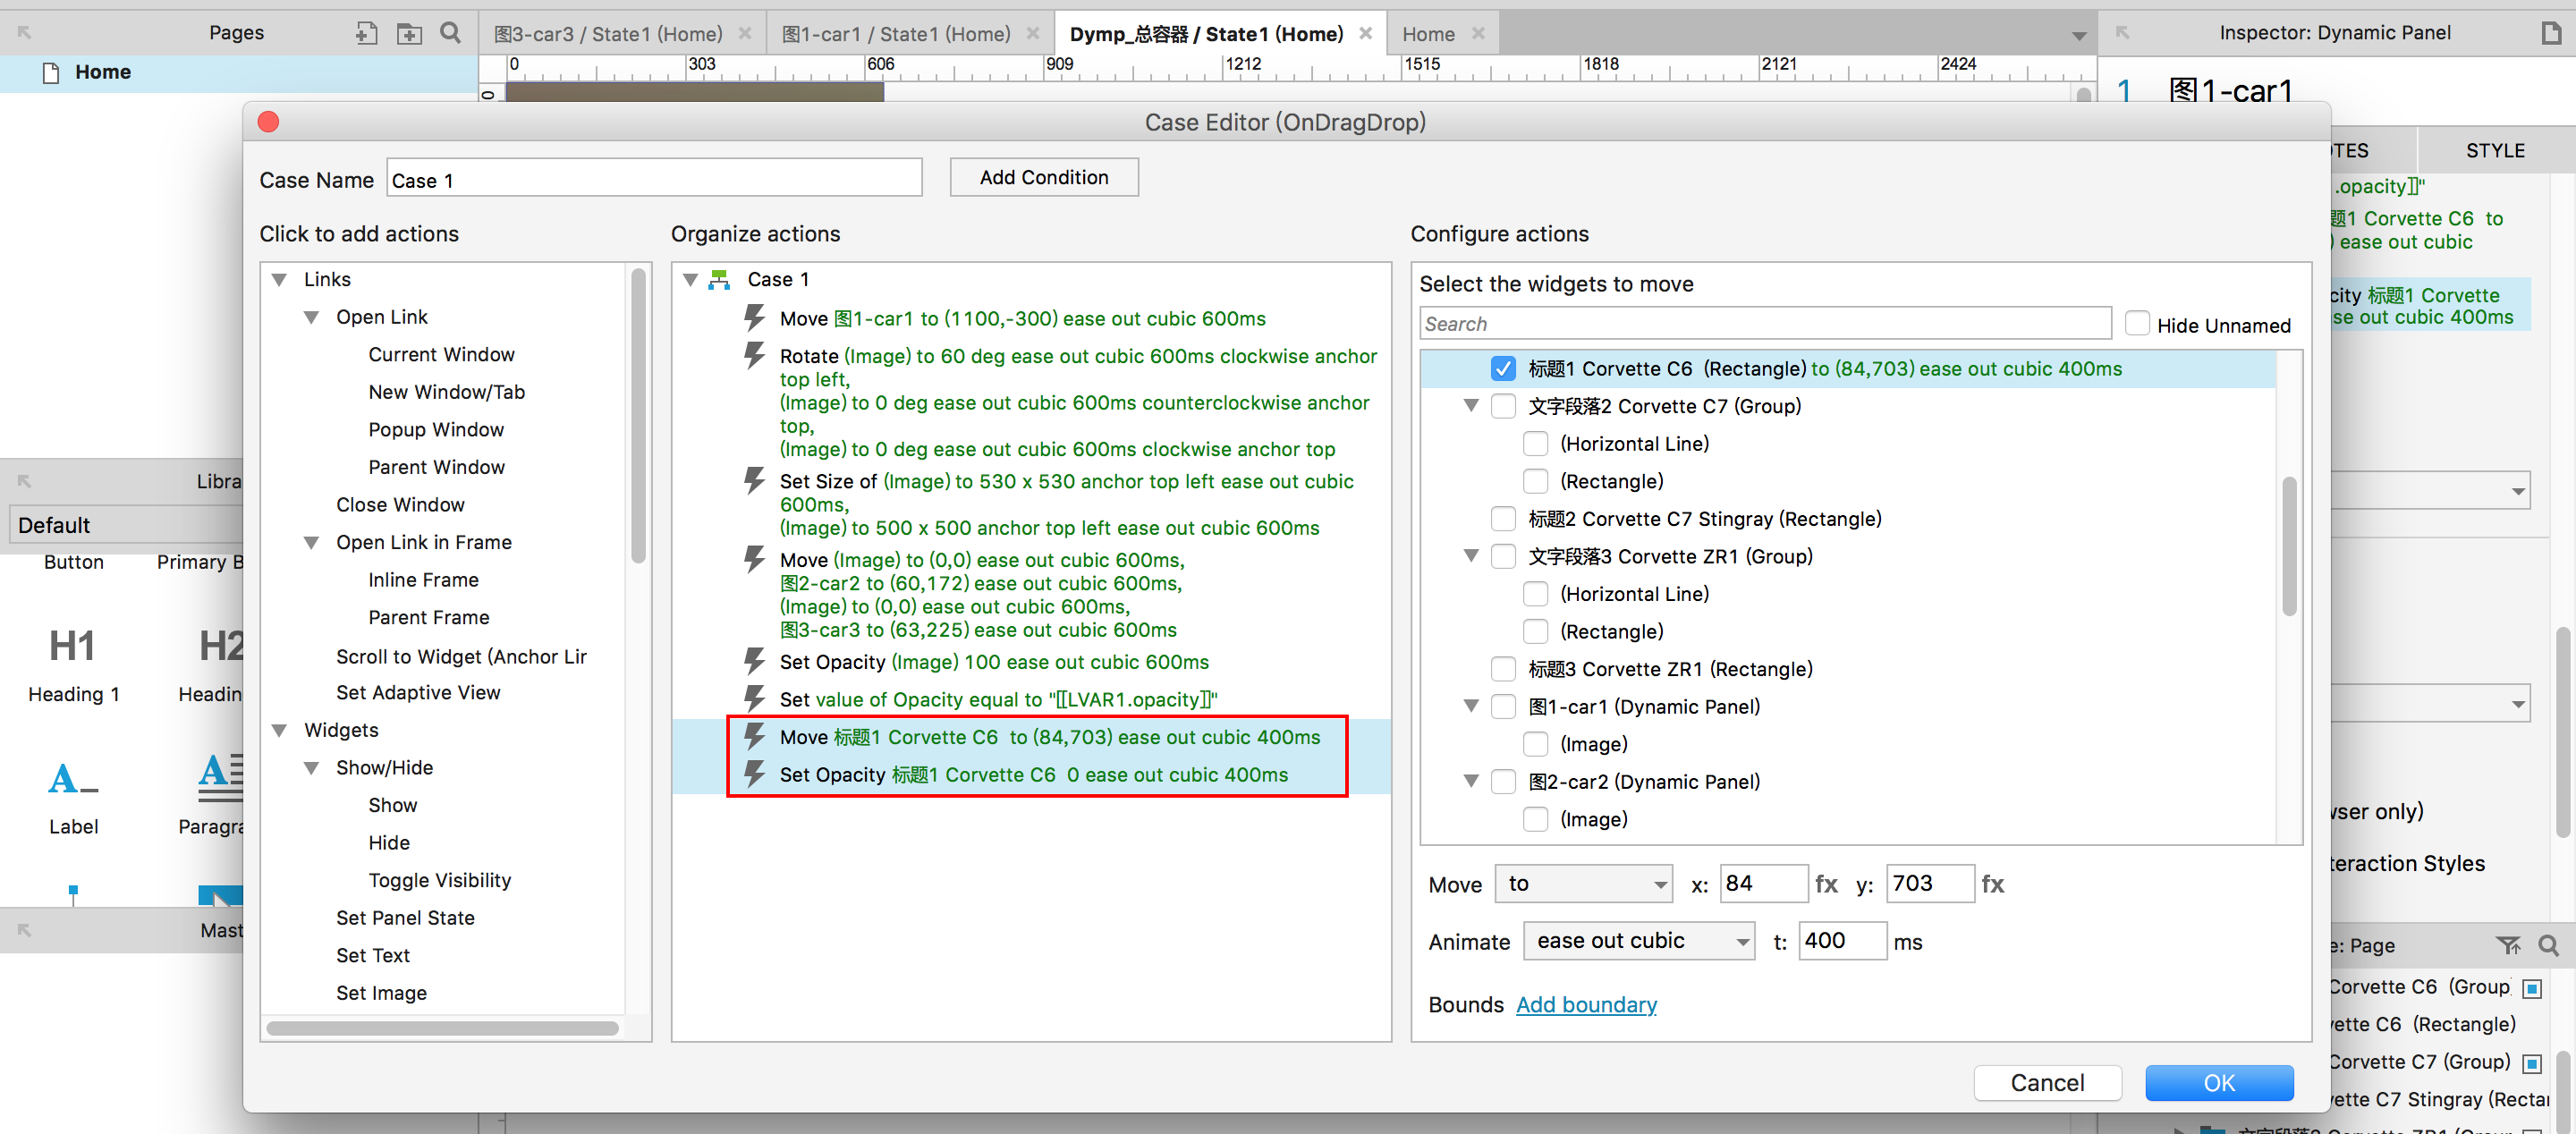
Task: Click the lightning icon of Set Opacity 标题1 action
Action: click(x=755, y=774)
